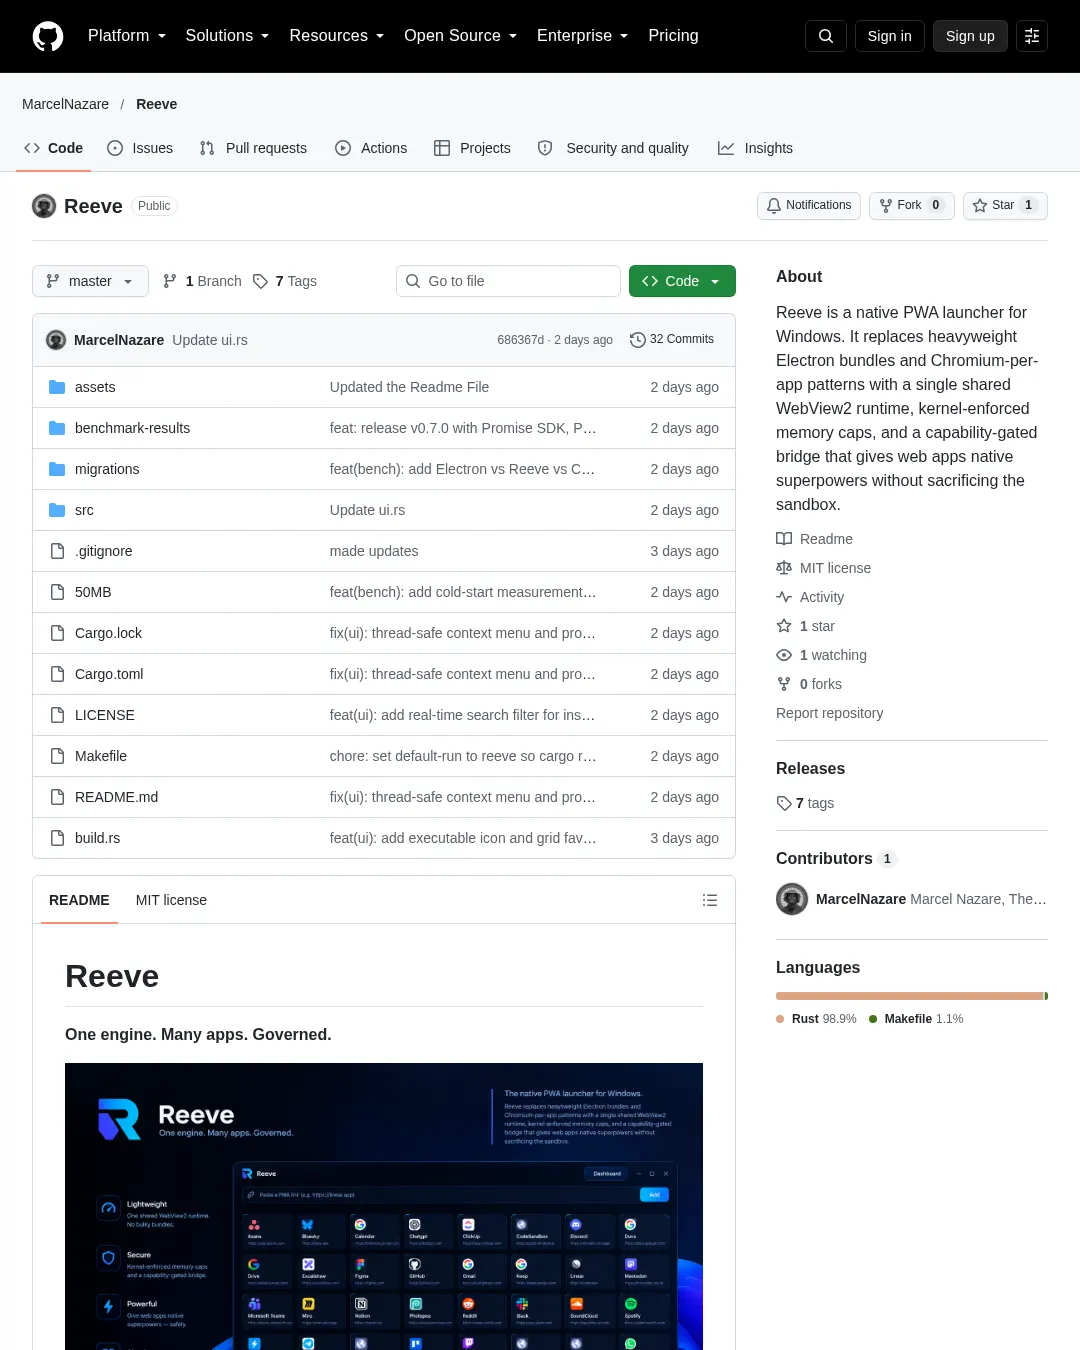Image resolution: width=1080 pixels, height=1350 pixels.
Task: Click the Sign in button
Action: [x=890, y=36]
